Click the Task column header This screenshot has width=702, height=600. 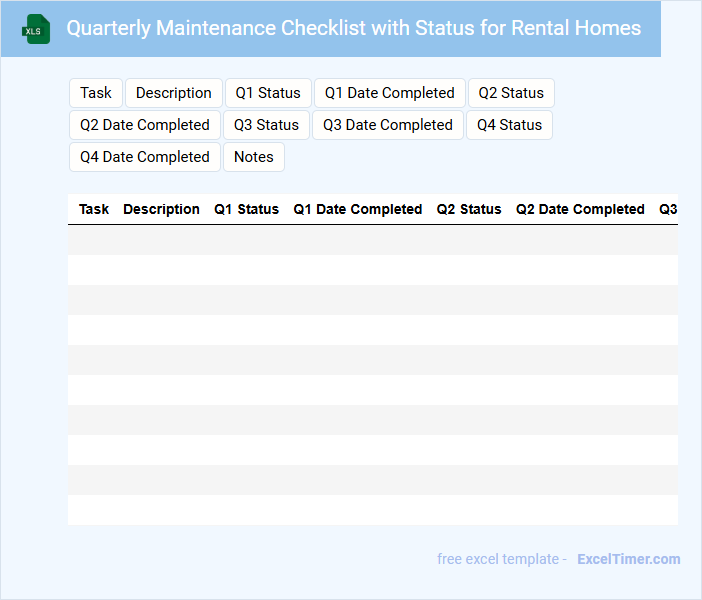(94, 209)
